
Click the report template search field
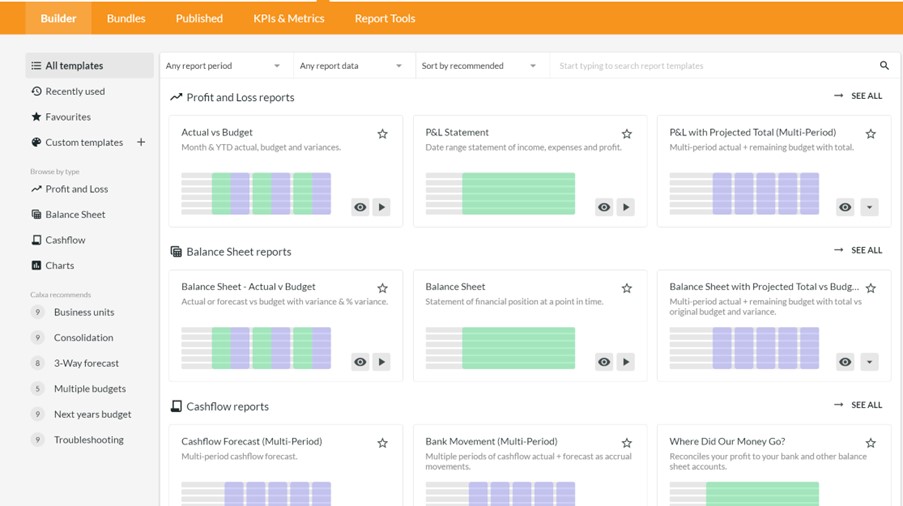[x=714, y=66]
